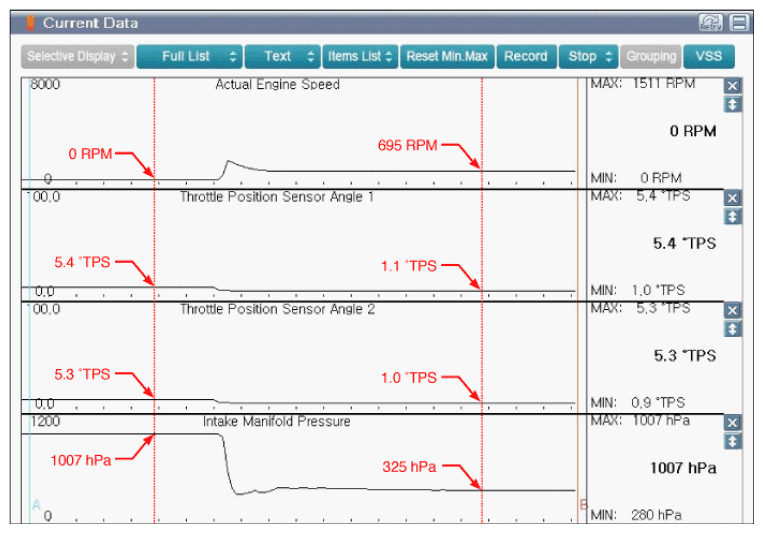Close Throttle Position Sensor Angle 2 graph
The height and width of the screenshot is (533, 763).
click(732, 311)
